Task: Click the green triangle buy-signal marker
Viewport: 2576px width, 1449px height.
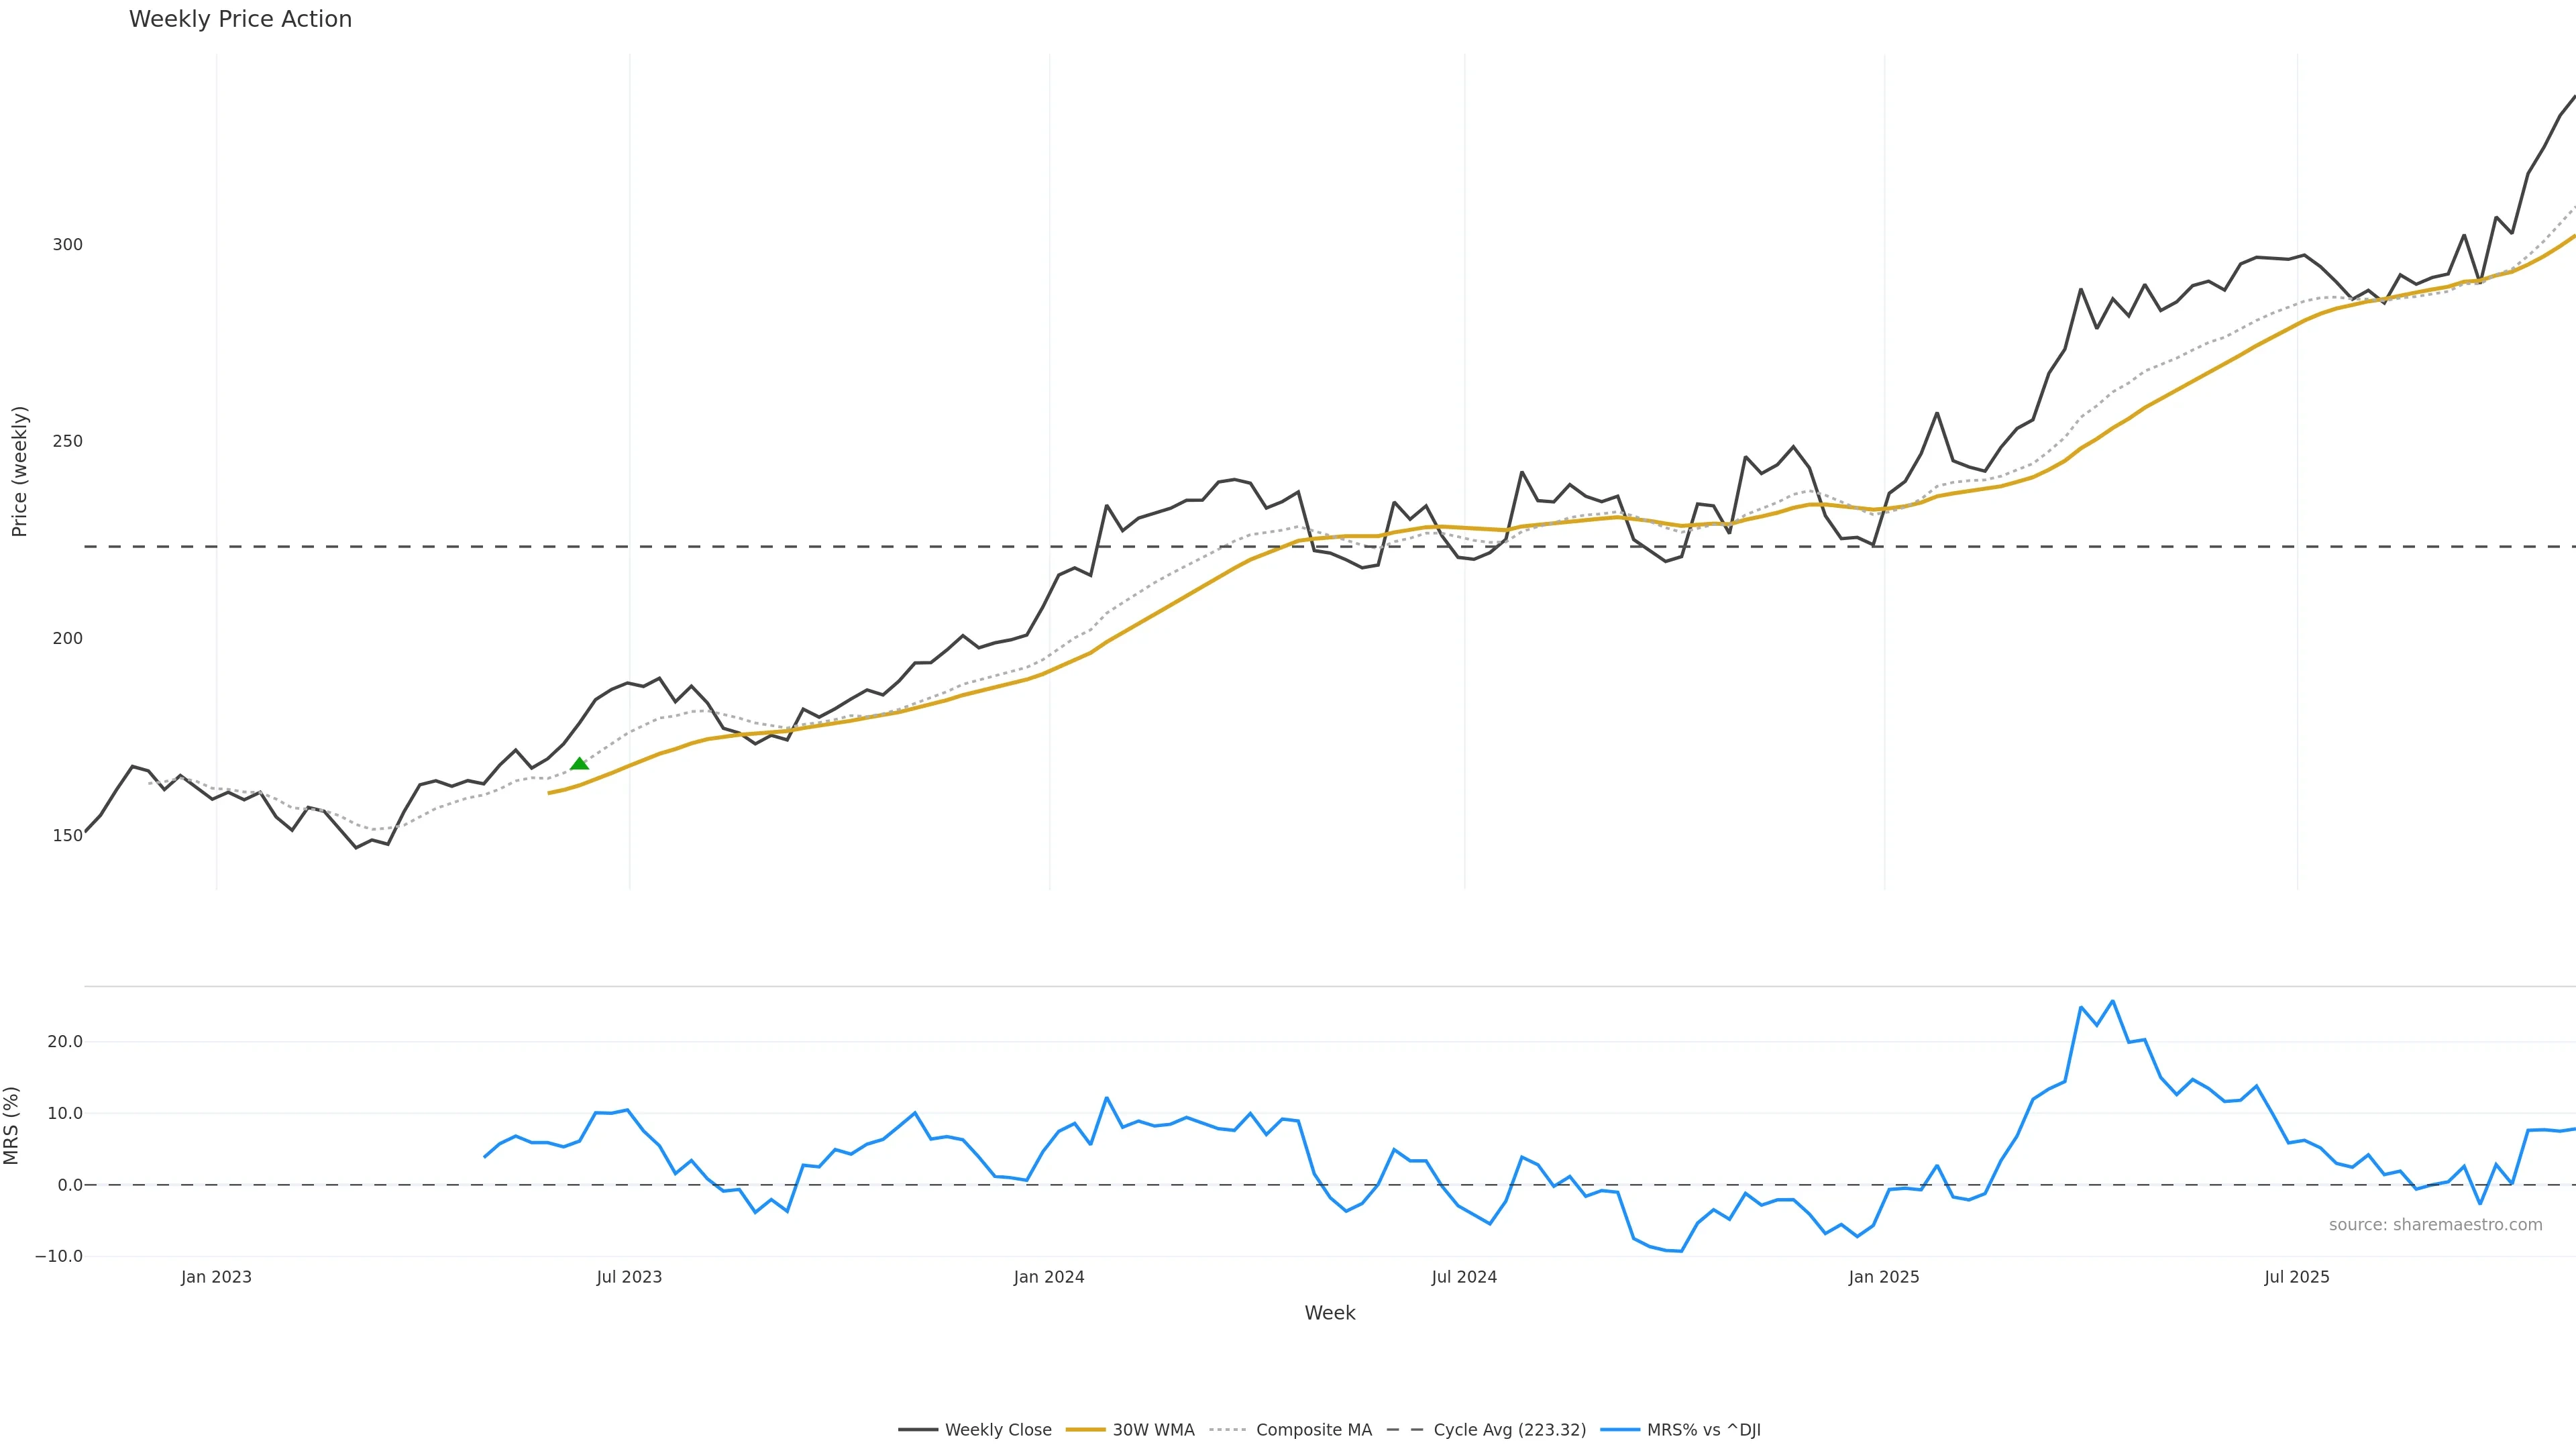Action: (579, 764)
